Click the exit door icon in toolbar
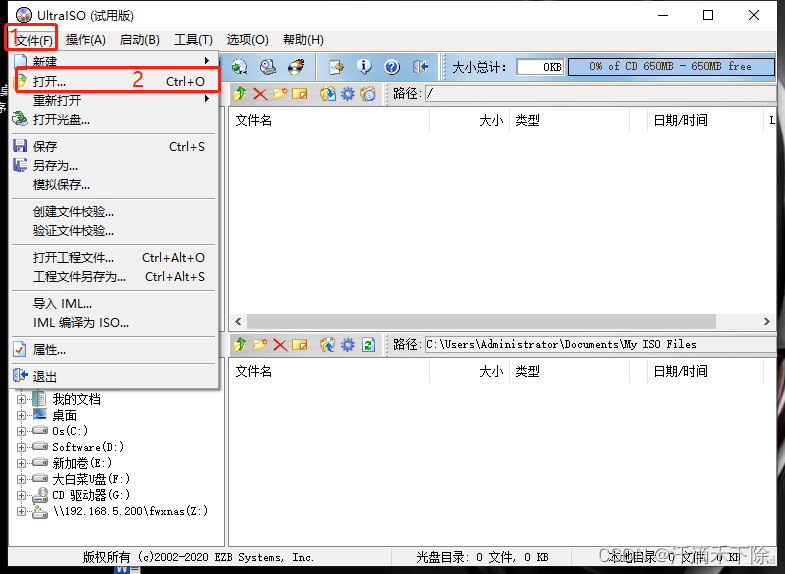785x574 pixels. (x=420, y=67)
